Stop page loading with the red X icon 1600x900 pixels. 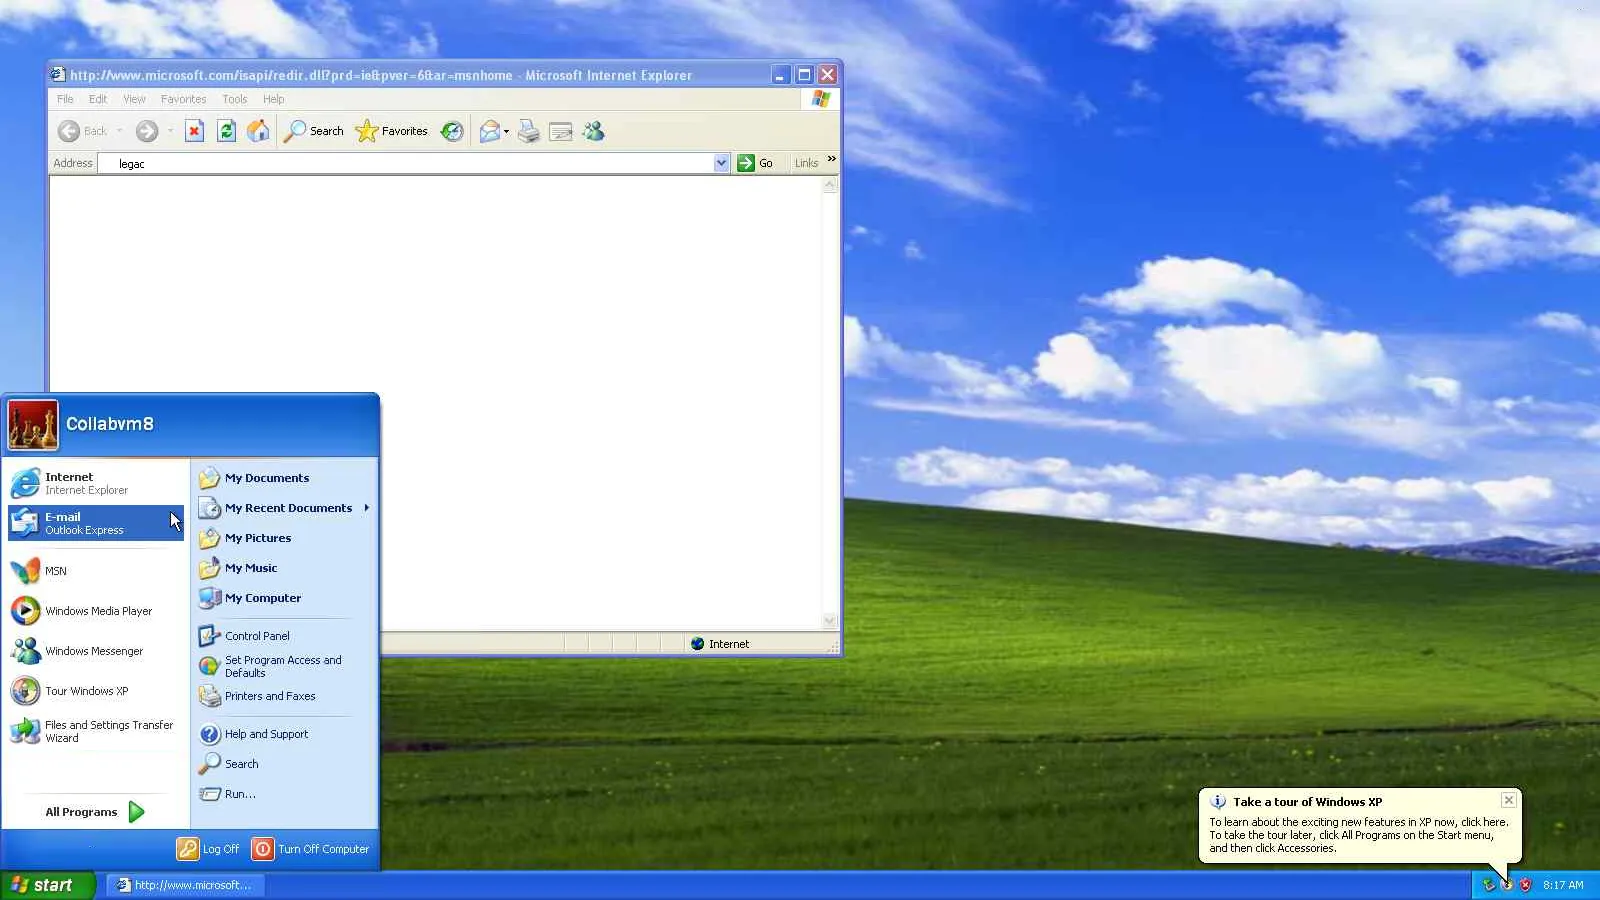tap(195, 131)
